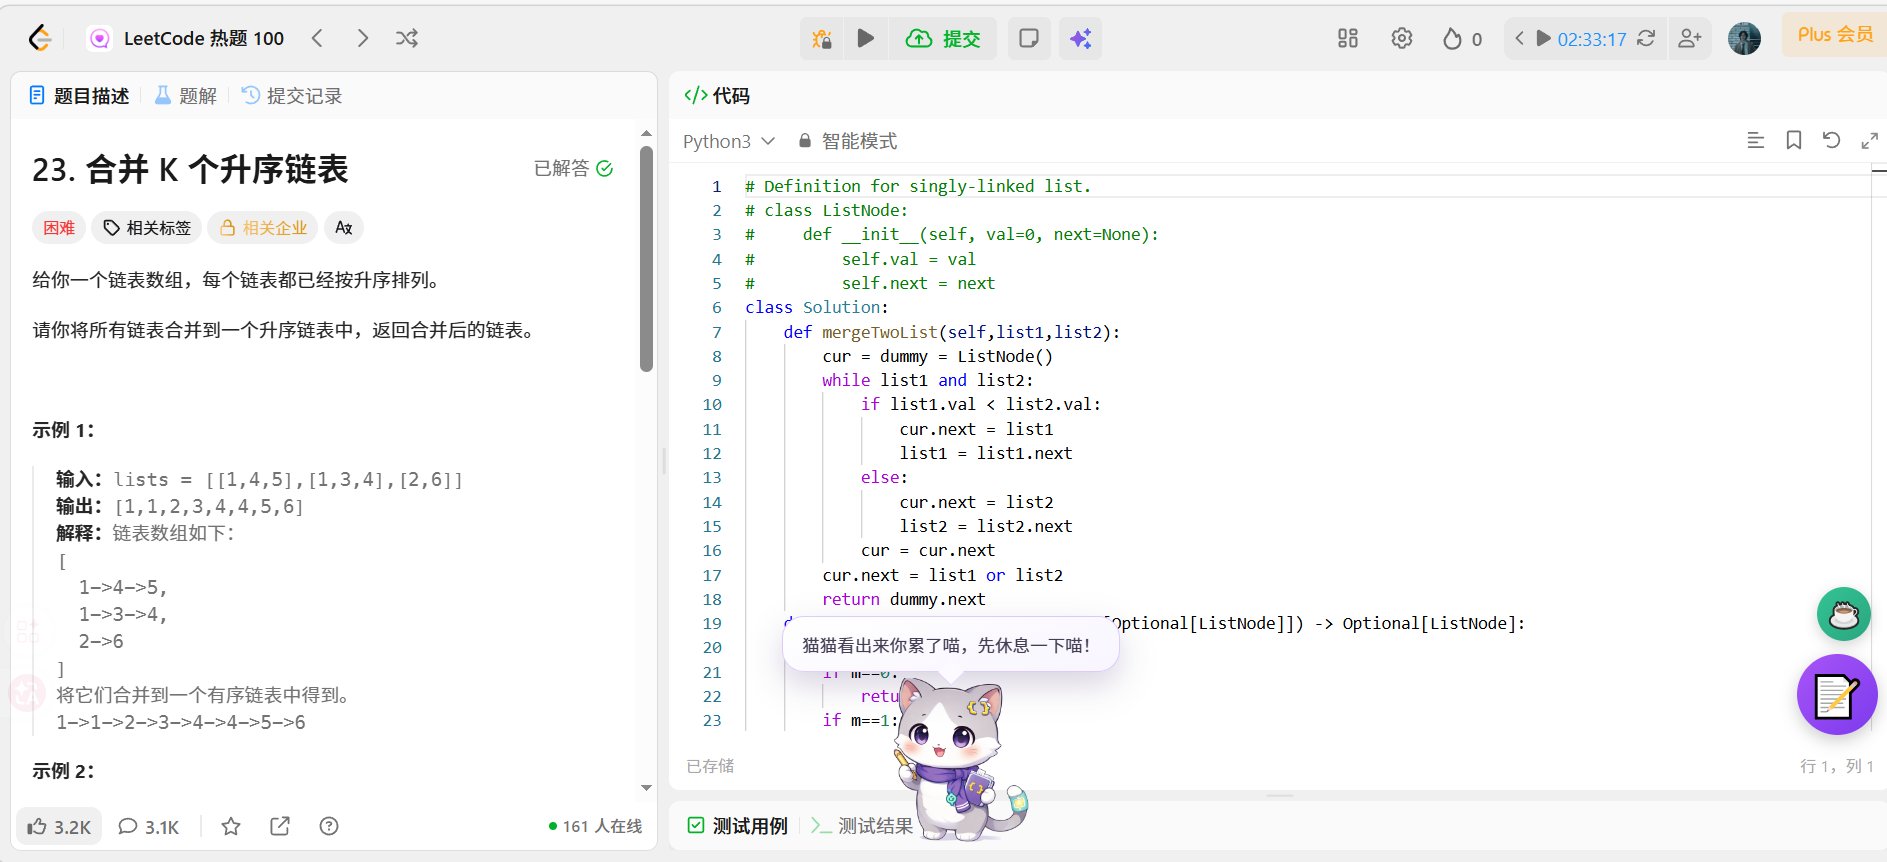Open the help question mark icon
This screenshot has width=1887, height=862.
coord(329,826)
